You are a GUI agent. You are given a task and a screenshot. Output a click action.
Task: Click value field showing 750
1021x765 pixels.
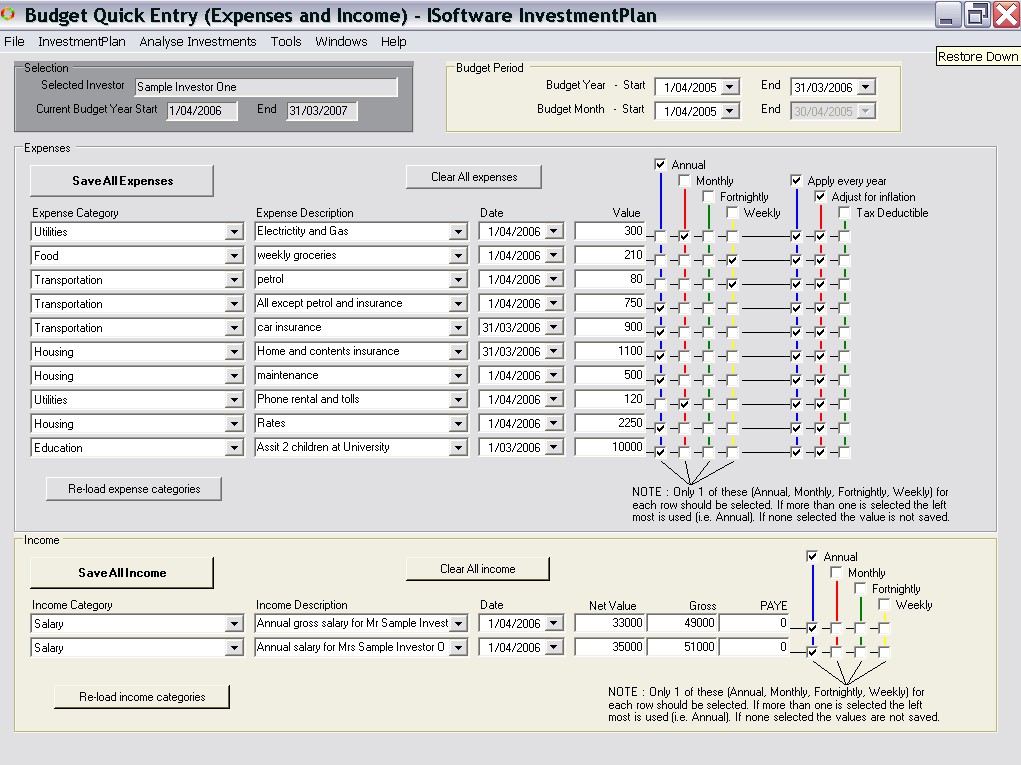609,303
